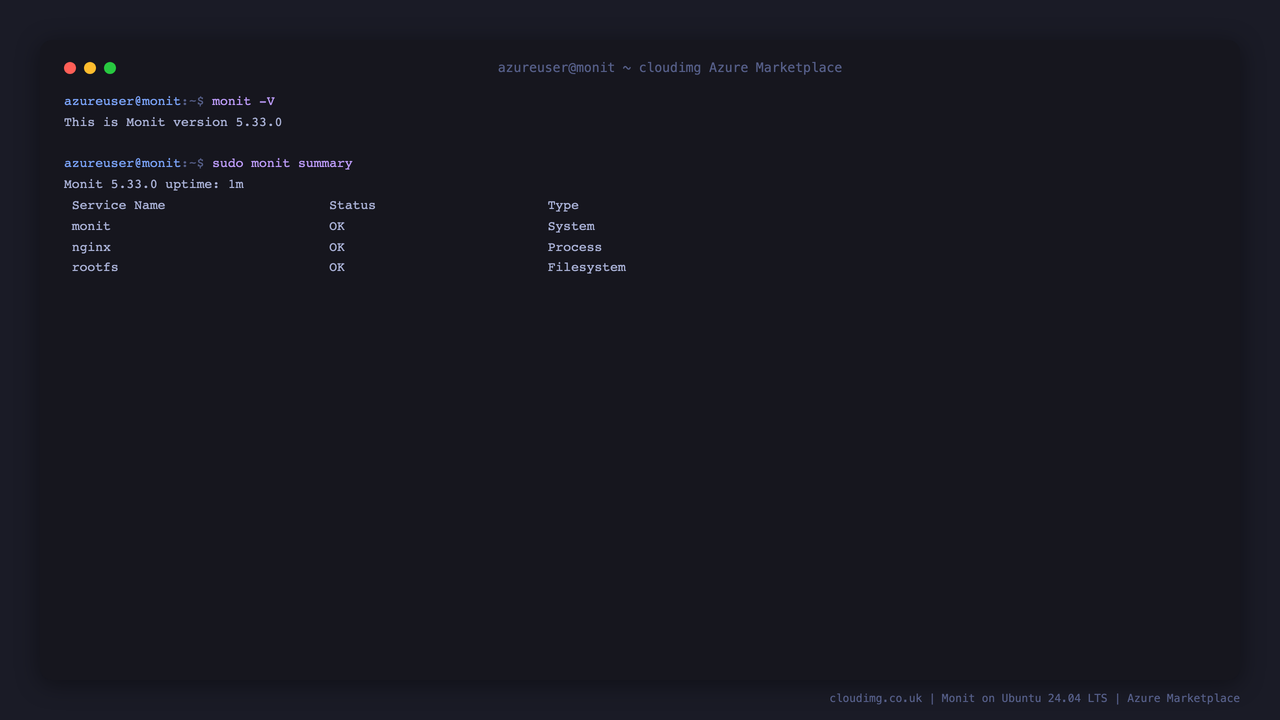Click the 'Status' column header
This screenshot has height=720, width=1280.
(352, 206)
